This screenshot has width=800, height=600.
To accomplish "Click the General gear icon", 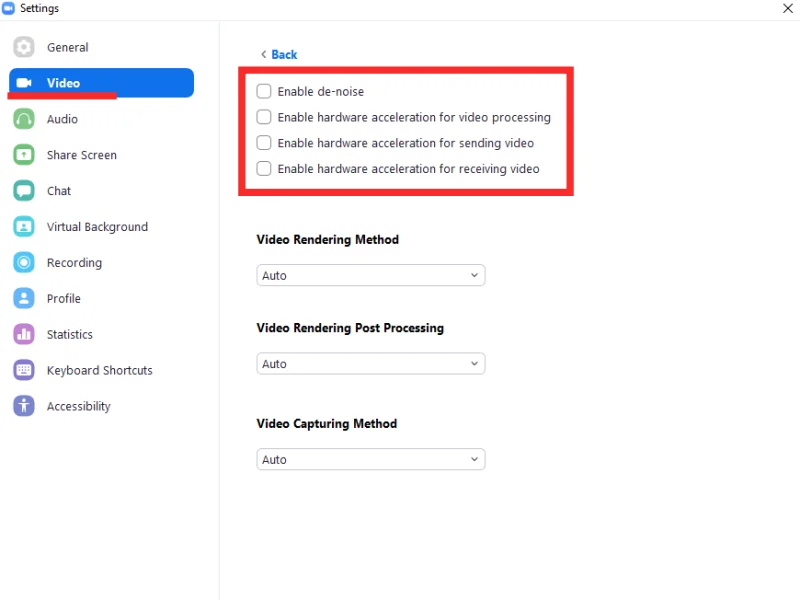I will coord(24,47).
